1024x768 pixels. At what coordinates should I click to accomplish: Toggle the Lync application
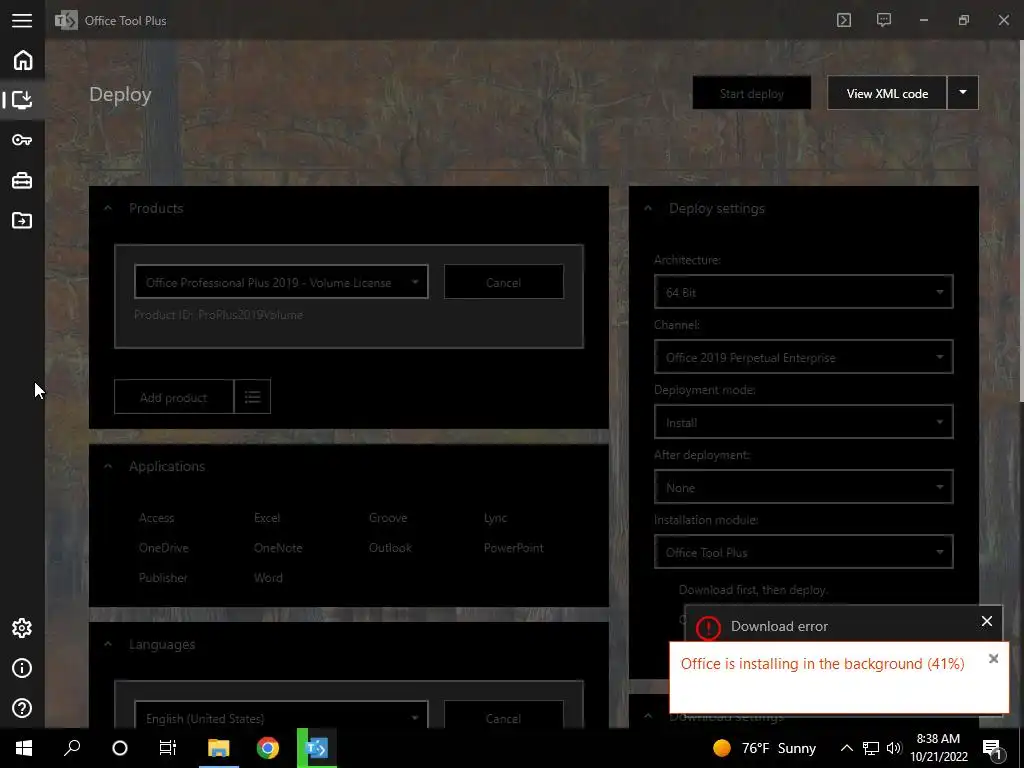495,518
